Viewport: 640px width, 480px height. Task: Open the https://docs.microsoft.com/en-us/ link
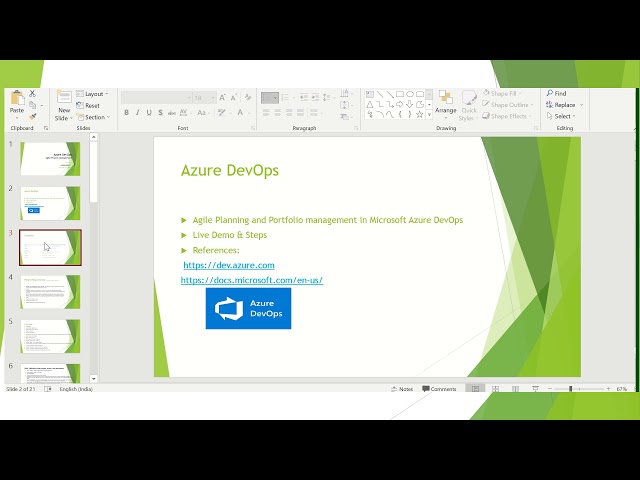[x=252, y=280]
